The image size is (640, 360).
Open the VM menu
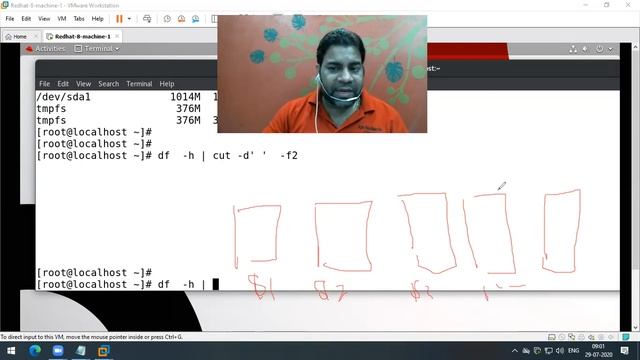(62, 19)
